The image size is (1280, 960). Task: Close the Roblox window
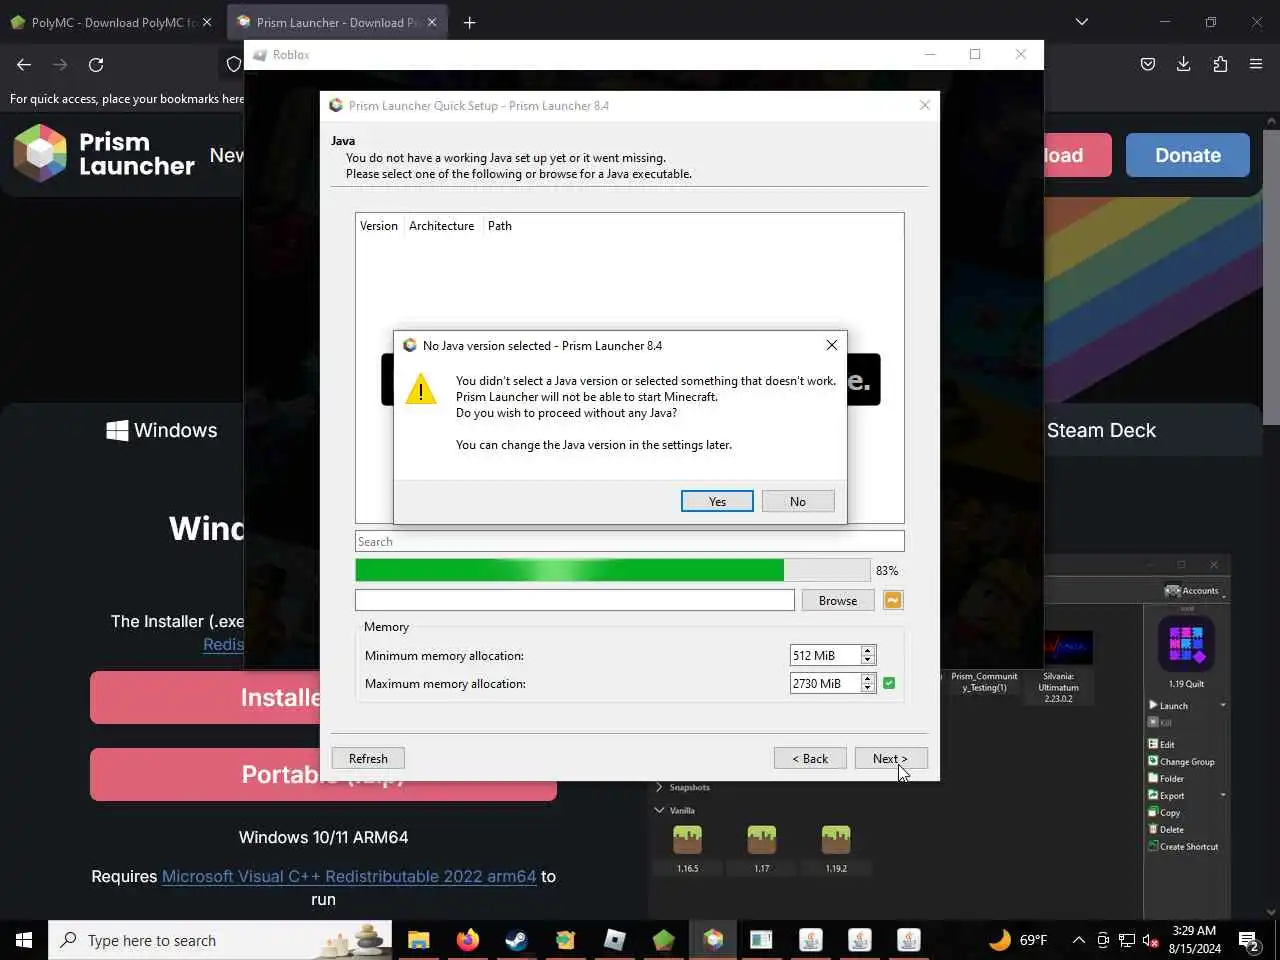tap(1020, 54)
